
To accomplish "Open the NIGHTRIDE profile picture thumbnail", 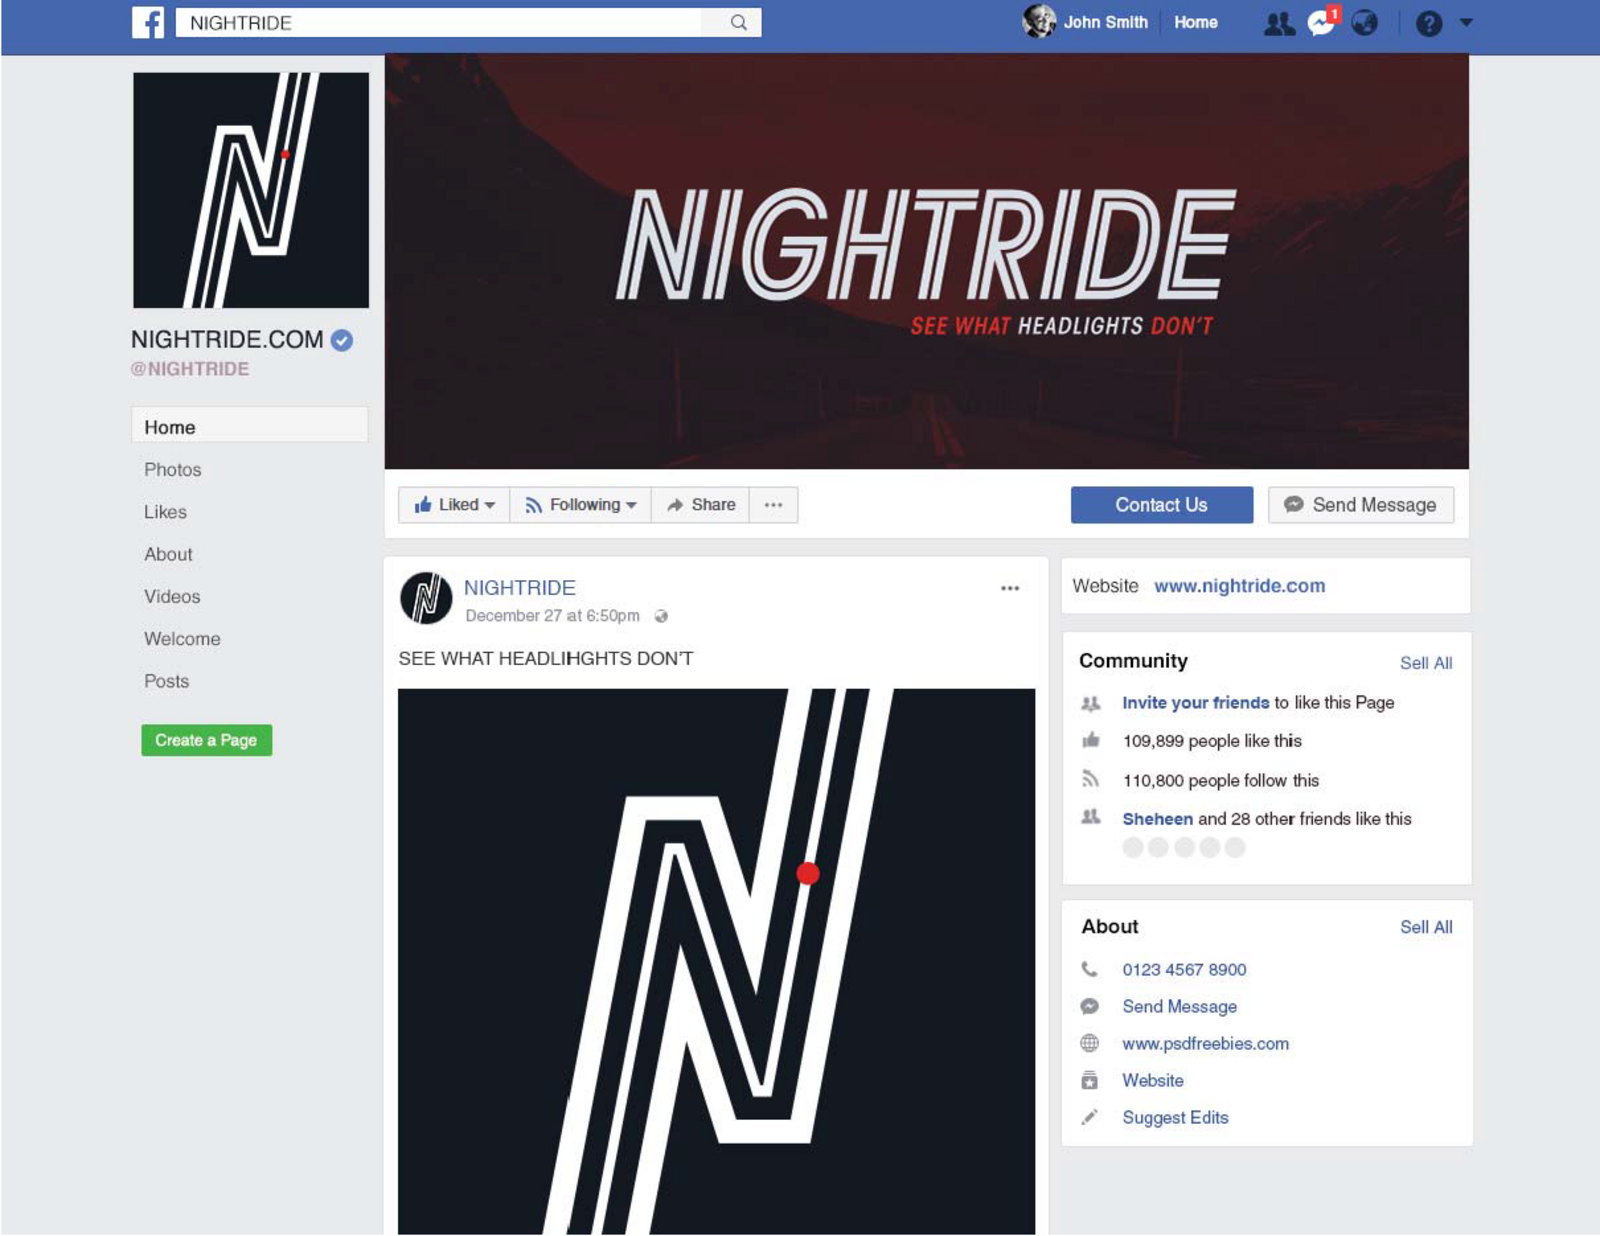I will point(426,598).
